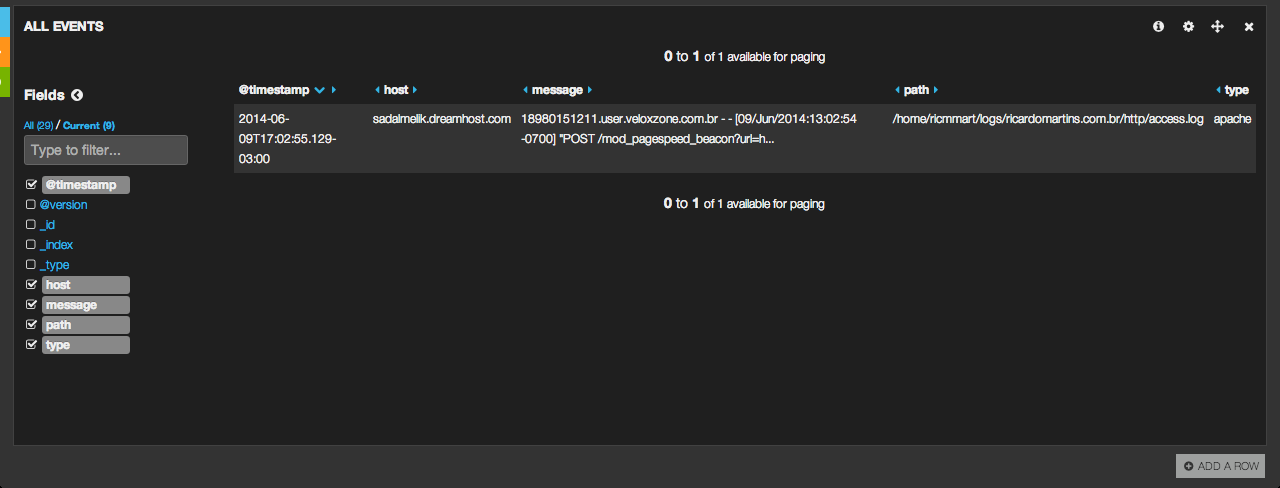Open the panel info icon
The height and width of the screenshot is (488, 1280).
point(1158,27)
